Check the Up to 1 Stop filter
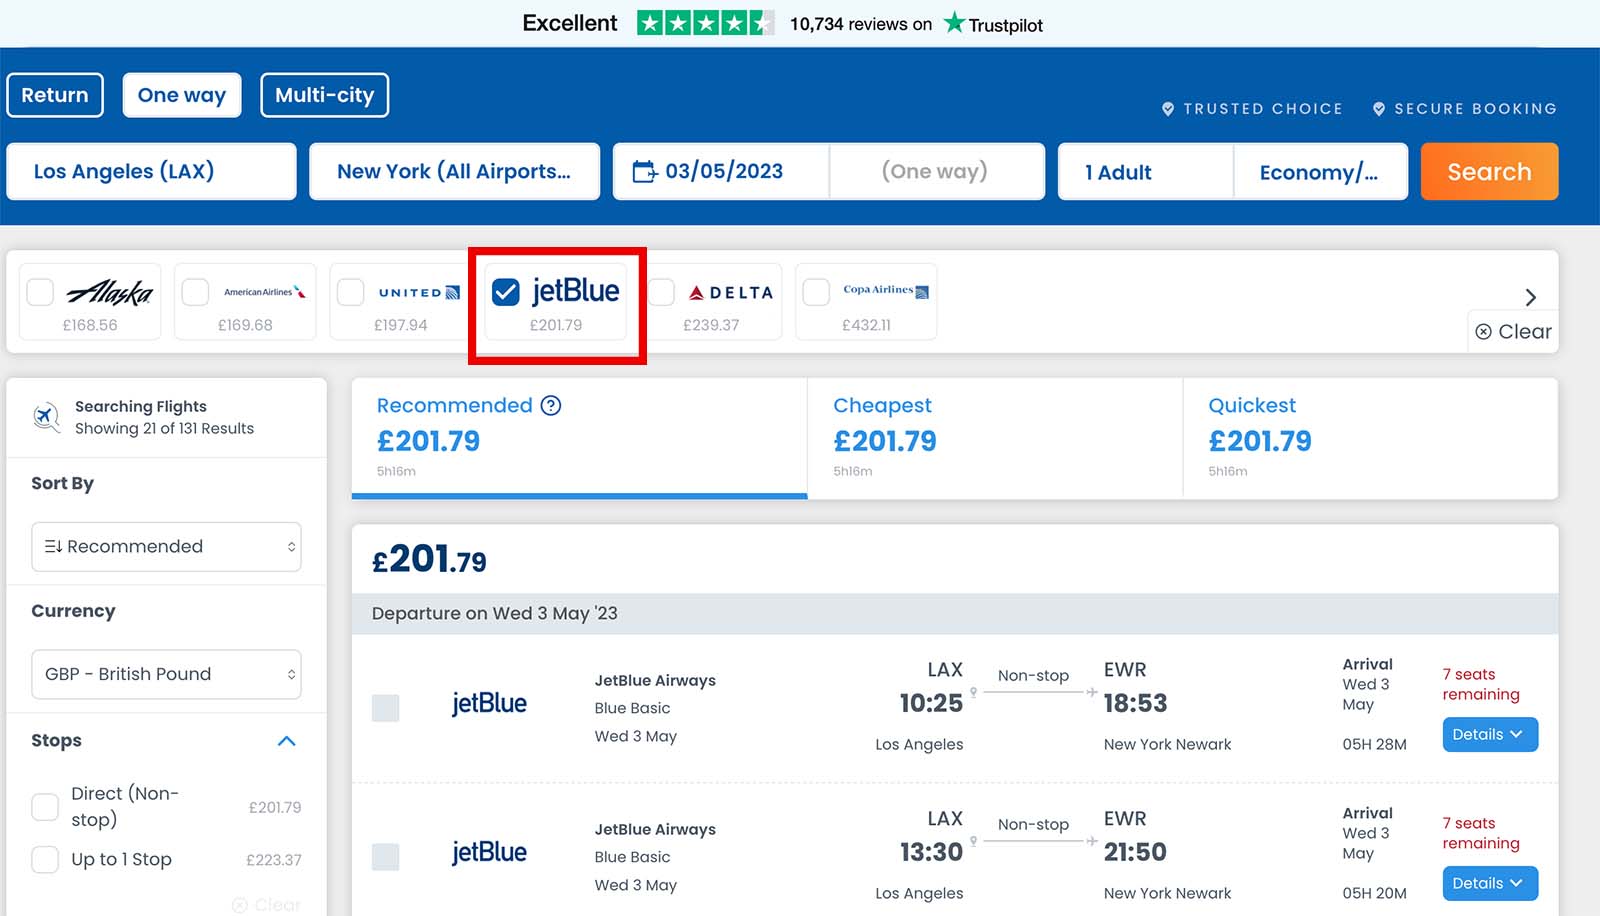 coord(45,859)
